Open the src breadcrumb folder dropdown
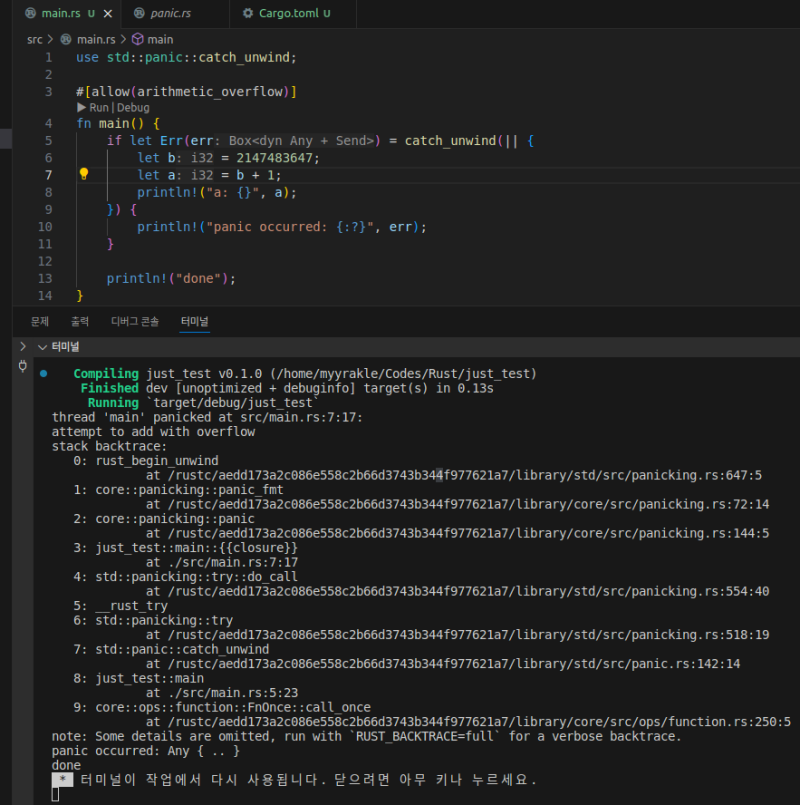The height and width of the screenshot is (805, 800). click(x=35, y=39)
